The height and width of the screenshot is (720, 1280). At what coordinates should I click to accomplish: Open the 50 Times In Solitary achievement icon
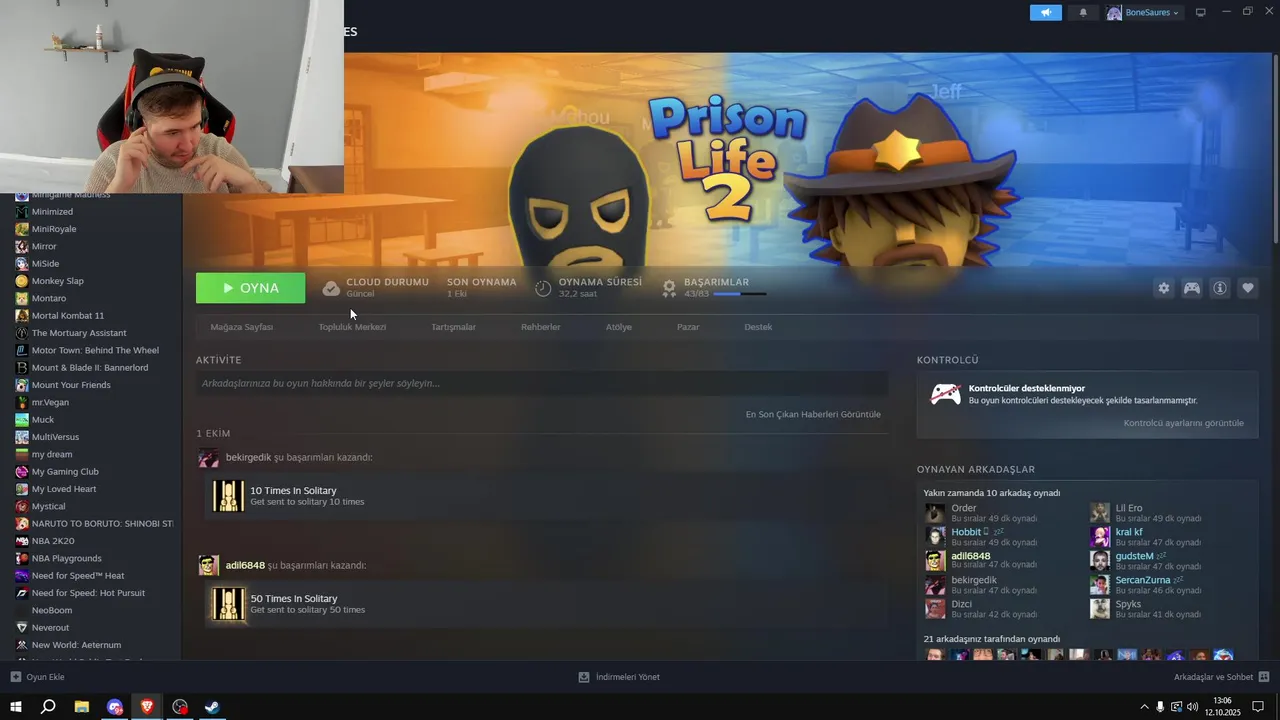coord(228,604)
